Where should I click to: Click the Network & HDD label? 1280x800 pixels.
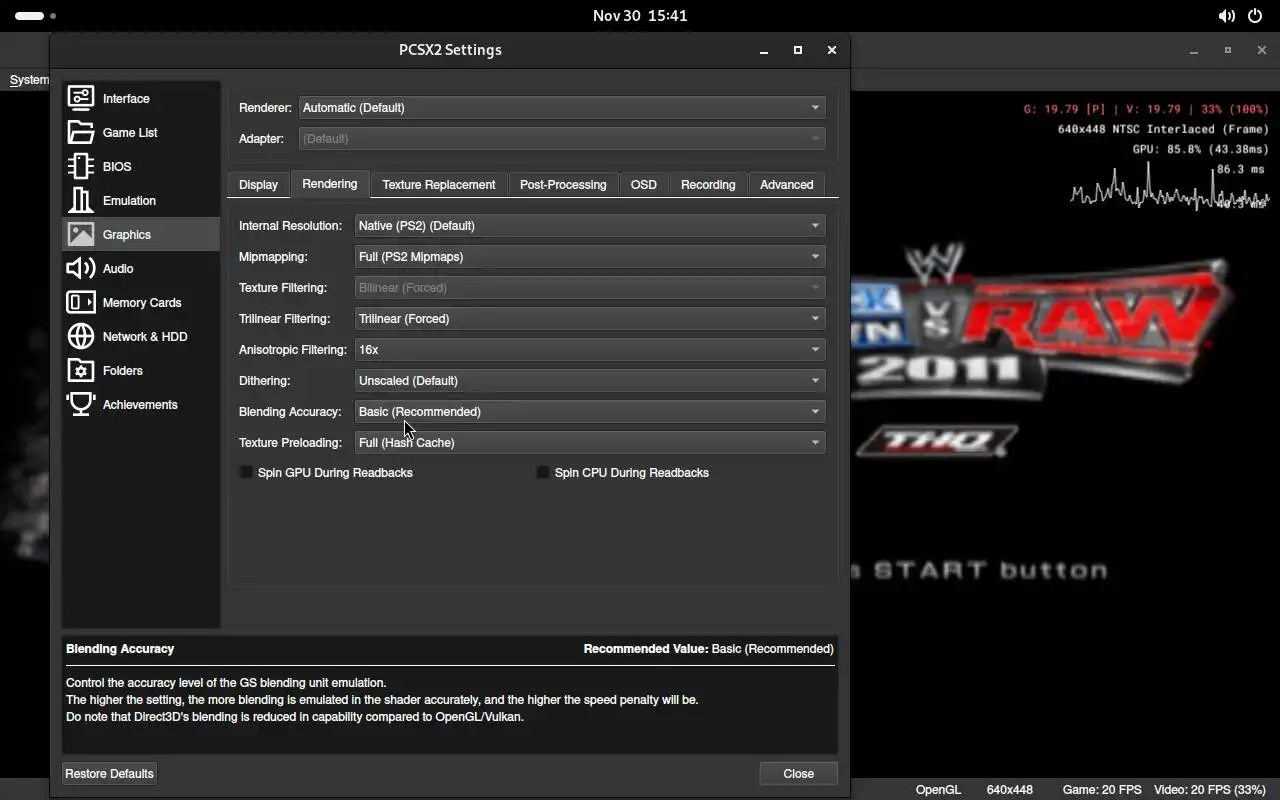point(145,336)
